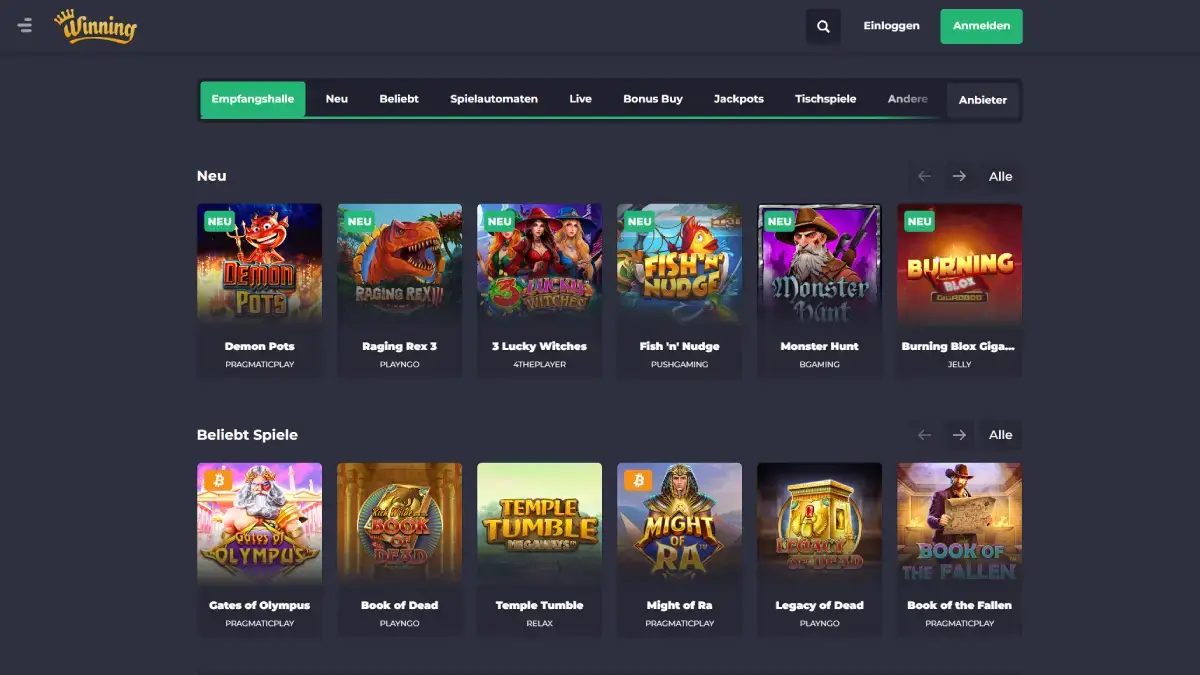Click the Einloggen link
Screen dimensions: 1200x675
(891, 26)
